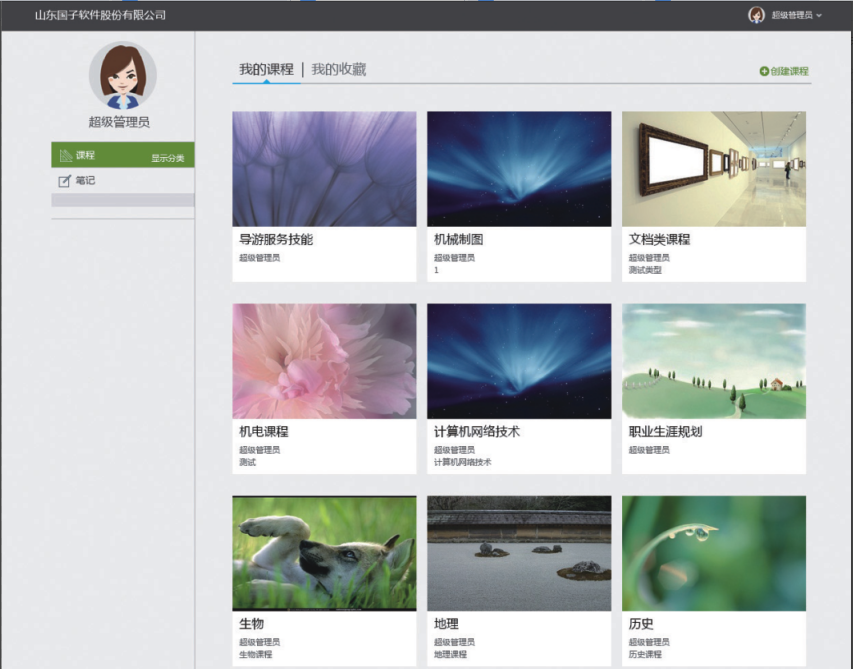Image resolution: width=853 pixels, height=669 pixels.
Task: Open the 机电课程 pink flower thumbnail
Action: pos(324,361)
